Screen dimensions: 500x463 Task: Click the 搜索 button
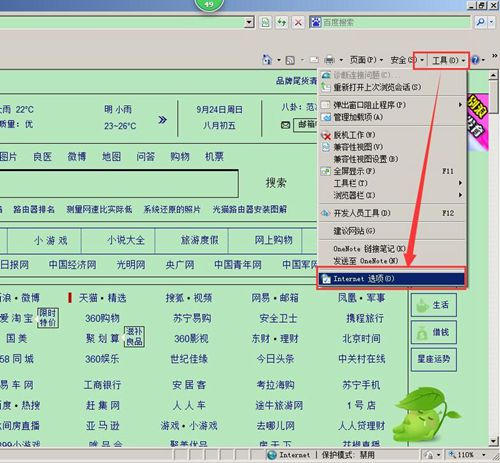pyautogui.click(x=276, y=183)
